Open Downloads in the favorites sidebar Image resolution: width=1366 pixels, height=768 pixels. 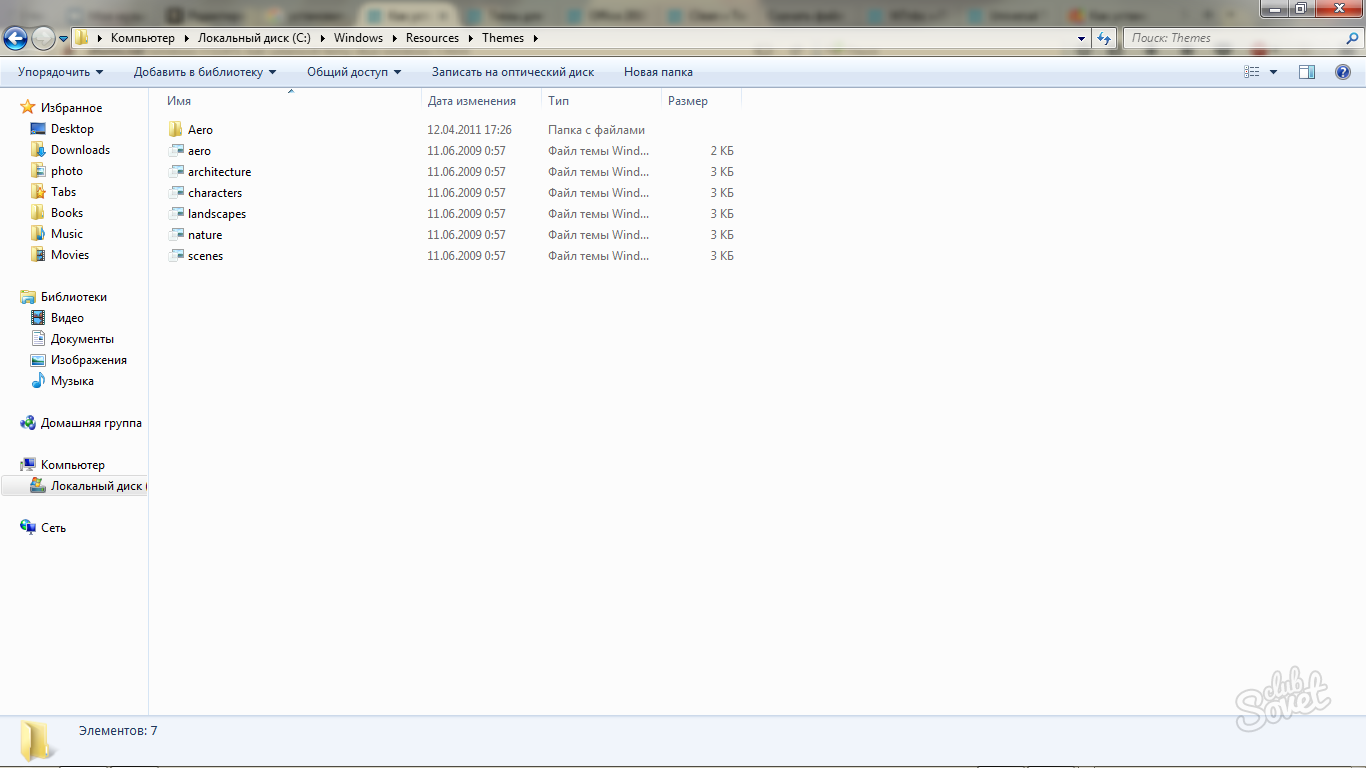click(x=80, y=150)
